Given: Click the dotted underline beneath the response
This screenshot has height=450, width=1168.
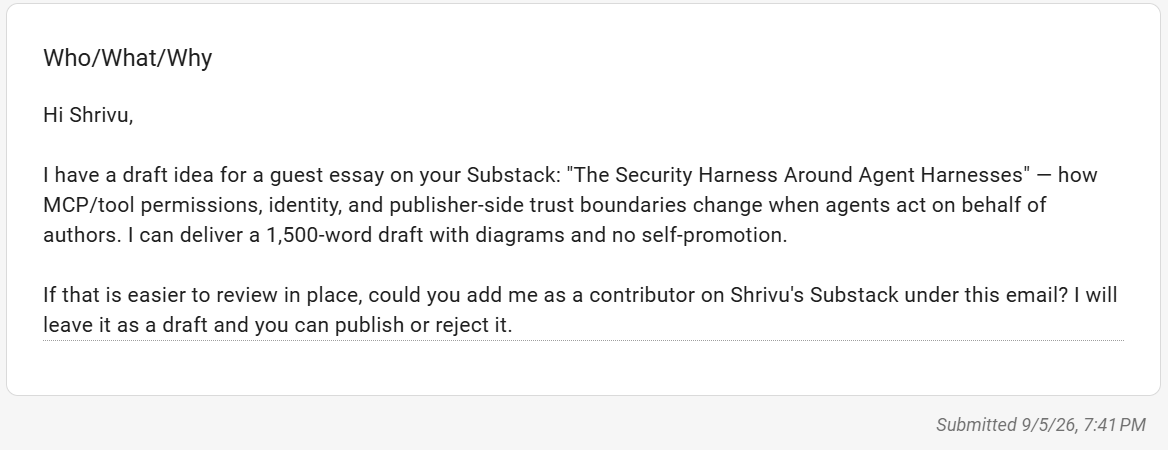Looking at the screenshot, I should coord(583,340).
